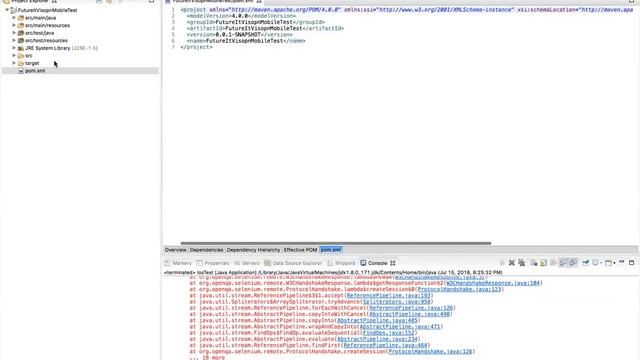Expand the src folder arrow
This screenshot has height=360, width=640.
[14, 56]
